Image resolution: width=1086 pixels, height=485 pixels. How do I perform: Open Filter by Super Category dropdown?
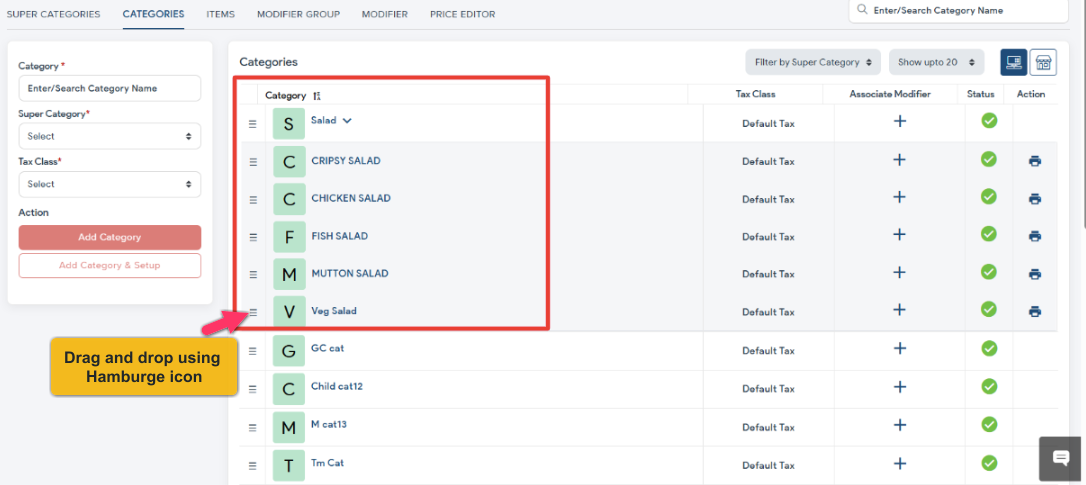[813, 62]
